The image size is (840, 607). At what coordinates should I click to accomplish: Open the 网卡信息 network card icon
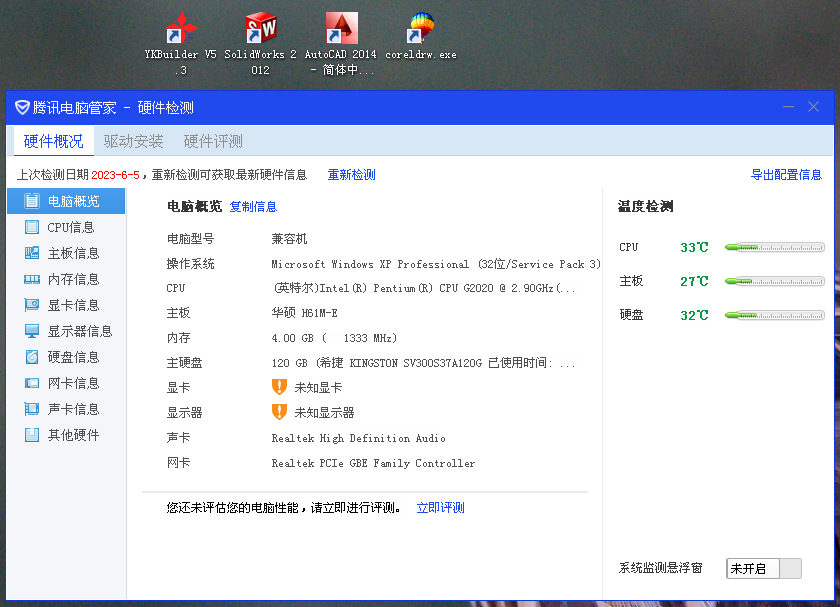(x=32, y=383)
